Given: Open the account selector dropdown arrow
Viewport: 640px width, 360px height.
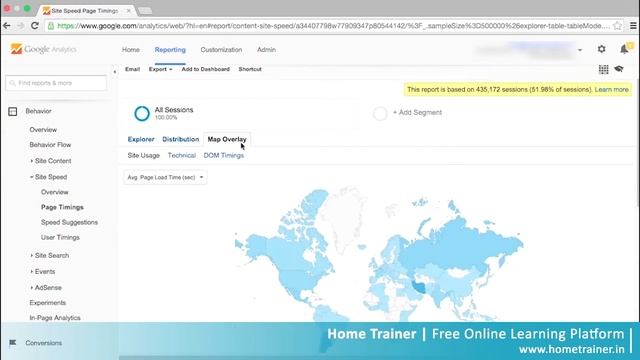Looking at the screenshot, I should point(580,50).
